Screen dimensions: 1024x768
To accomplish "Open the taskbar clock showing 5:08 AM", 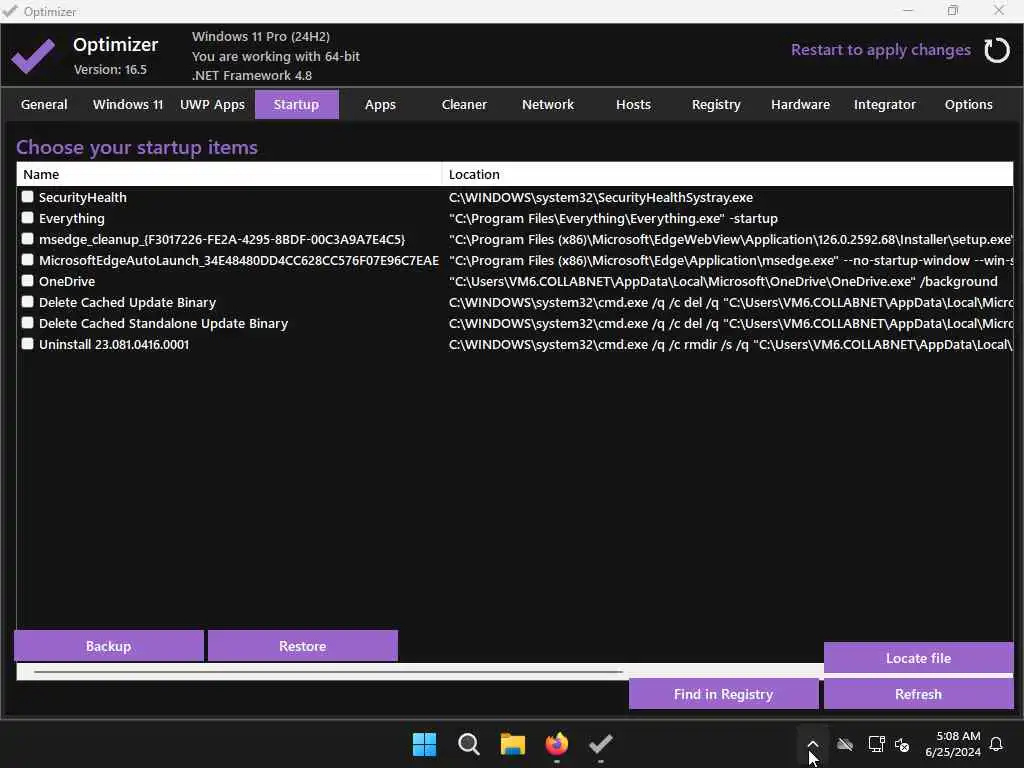I will [952, 744].
